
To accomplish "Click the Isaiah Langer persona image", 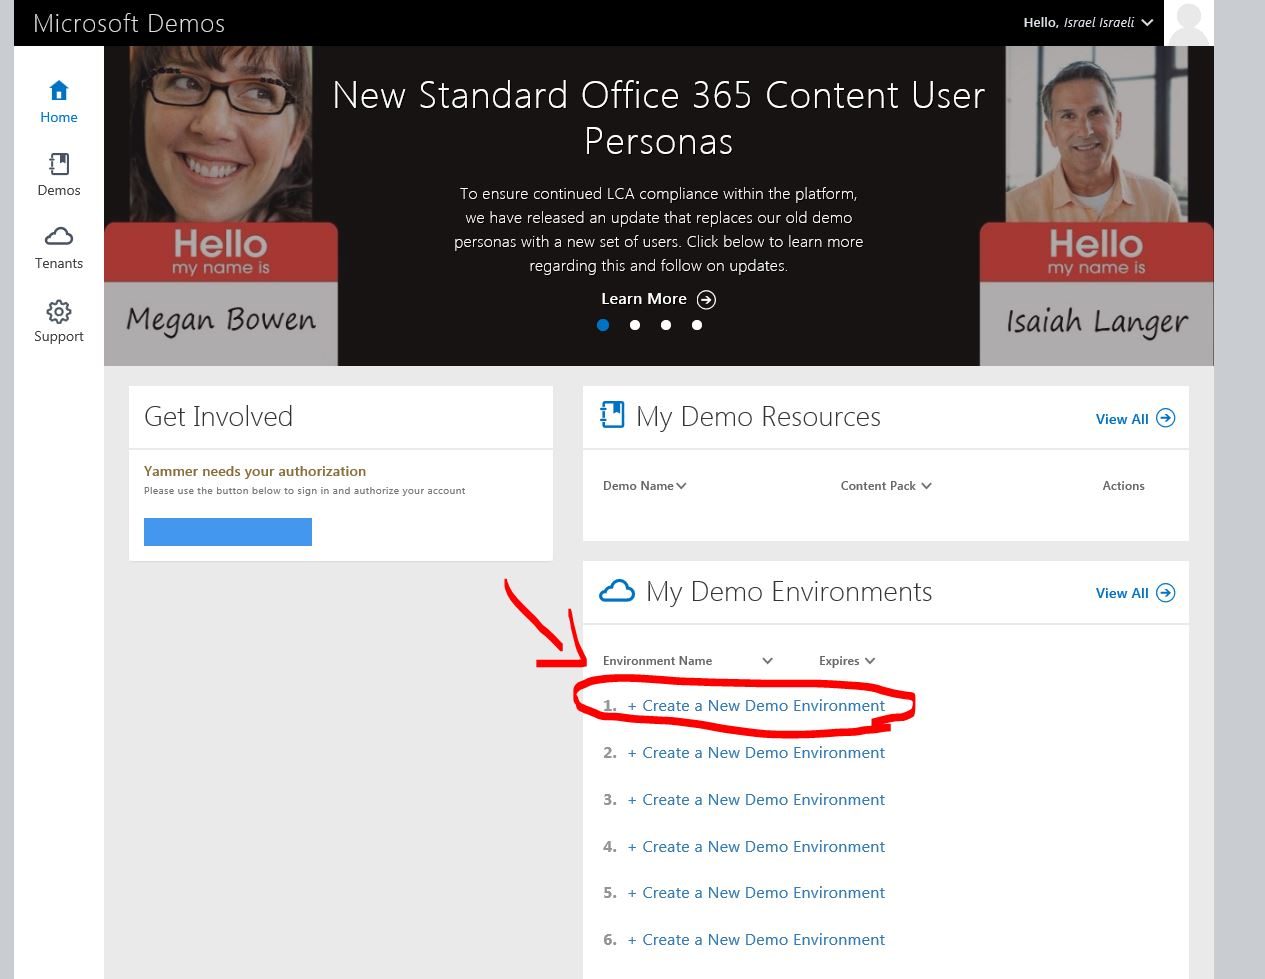I will [1096, 206].
